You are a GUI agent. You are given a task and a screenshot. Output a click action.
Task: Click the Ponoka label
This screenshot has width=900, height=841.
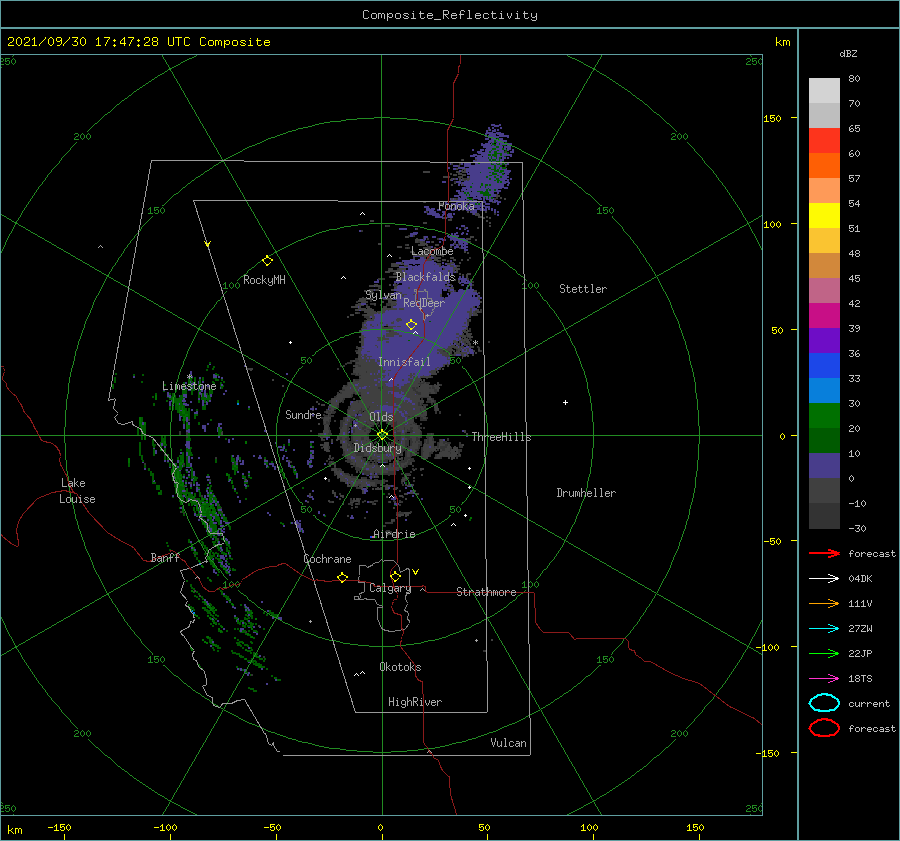click(456, 206)
